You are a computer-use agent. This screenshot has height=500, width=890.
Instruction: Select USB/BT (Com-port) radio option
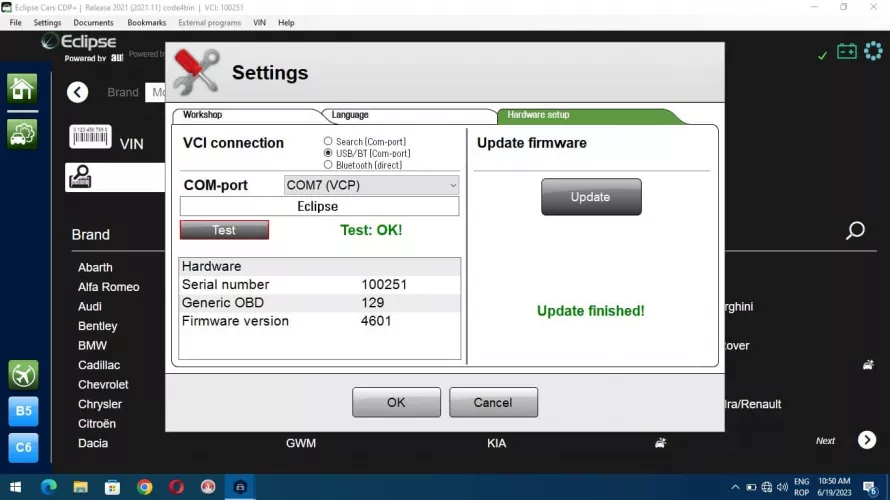pos(328,153)
